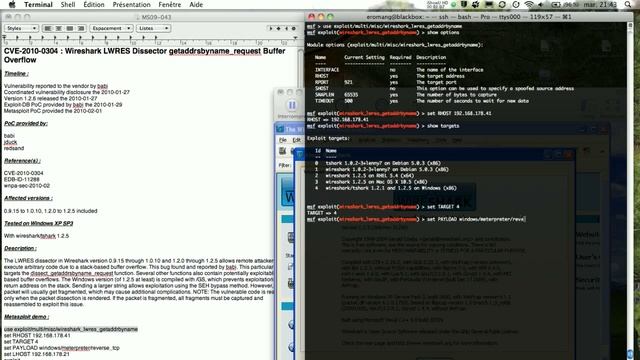Open the Listes dropdown

(153, 28)
